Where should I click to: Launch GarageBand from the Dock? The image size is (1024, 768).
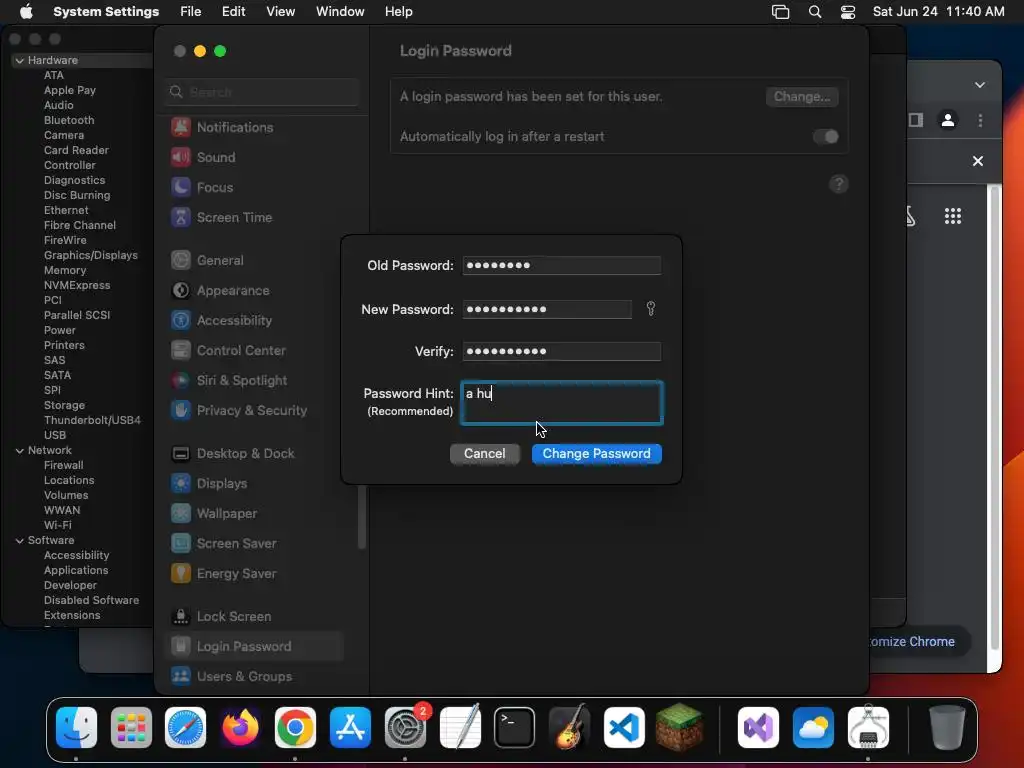[x=569, y=727]
